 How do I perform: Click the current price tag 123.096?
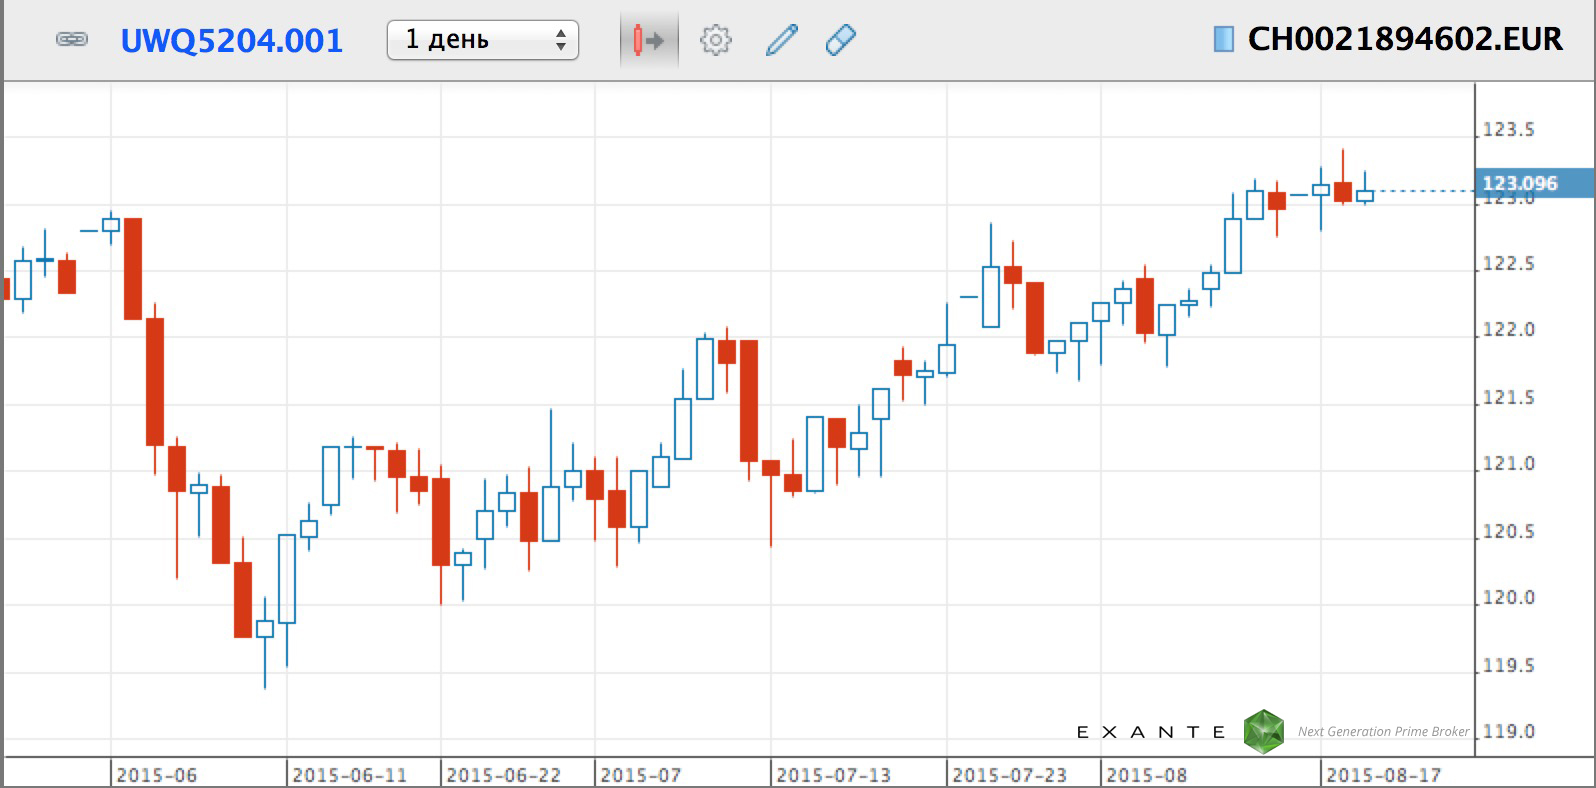point(1519,183)
